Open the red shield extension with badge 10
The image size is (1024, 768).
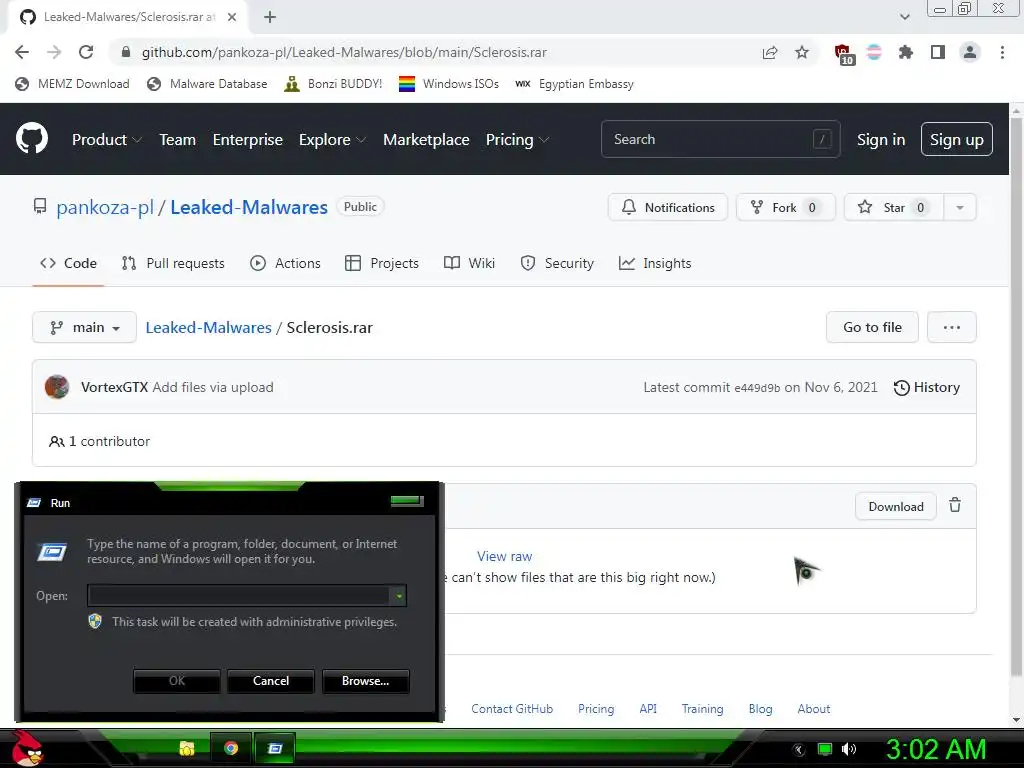(843, 54)
